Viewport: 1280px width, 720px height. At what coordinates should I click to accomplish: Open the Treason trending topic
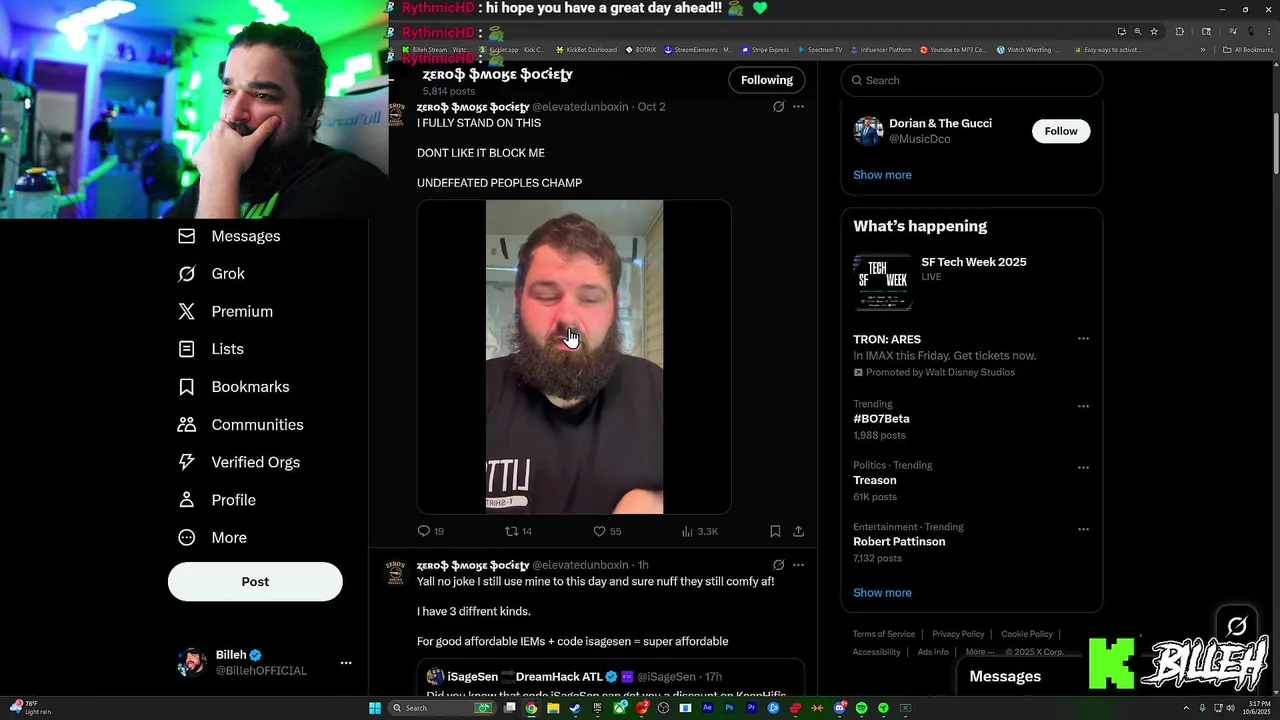(874, 480)
